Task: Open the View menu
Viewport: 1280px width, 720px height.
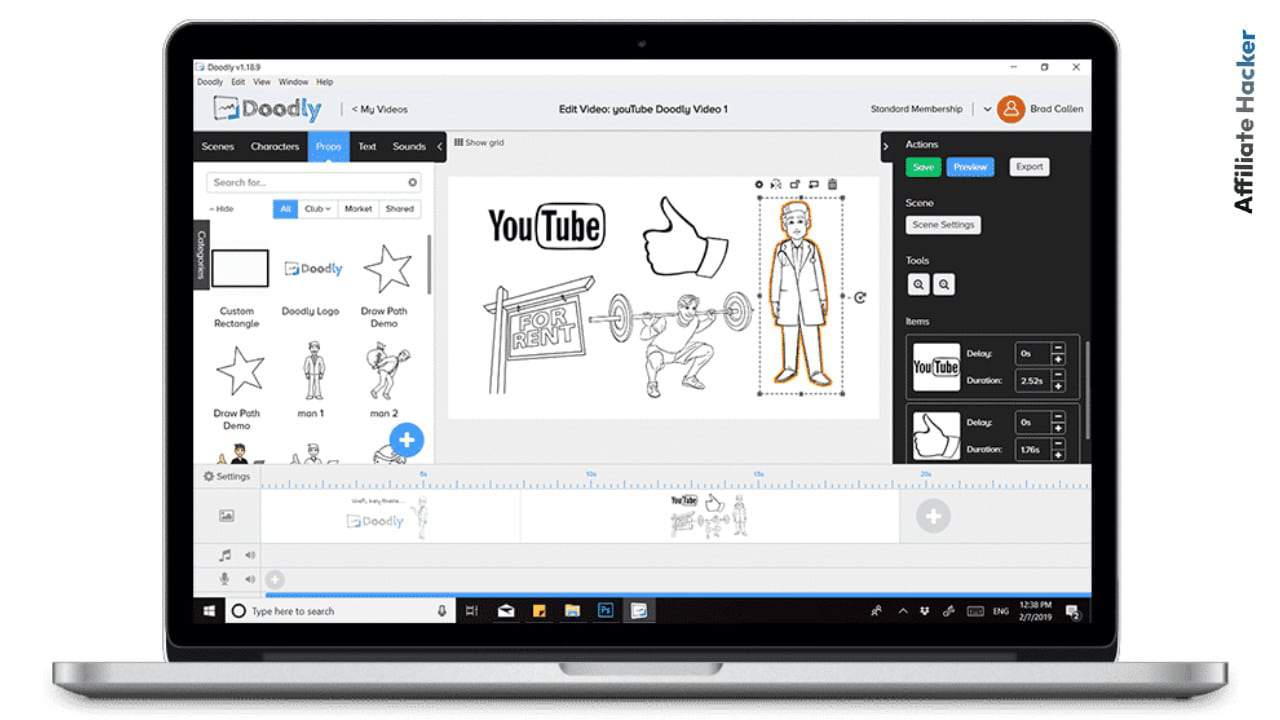Action: [x=262, y=82]
